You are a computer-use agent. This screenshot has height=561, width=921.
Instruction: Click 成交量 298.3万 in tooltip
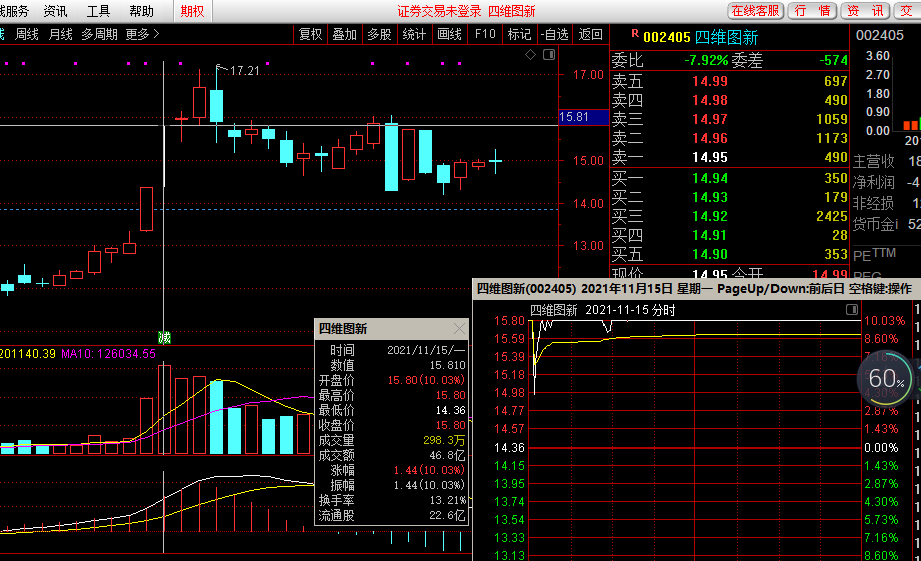pyautogui.click(x=391, y=440)
